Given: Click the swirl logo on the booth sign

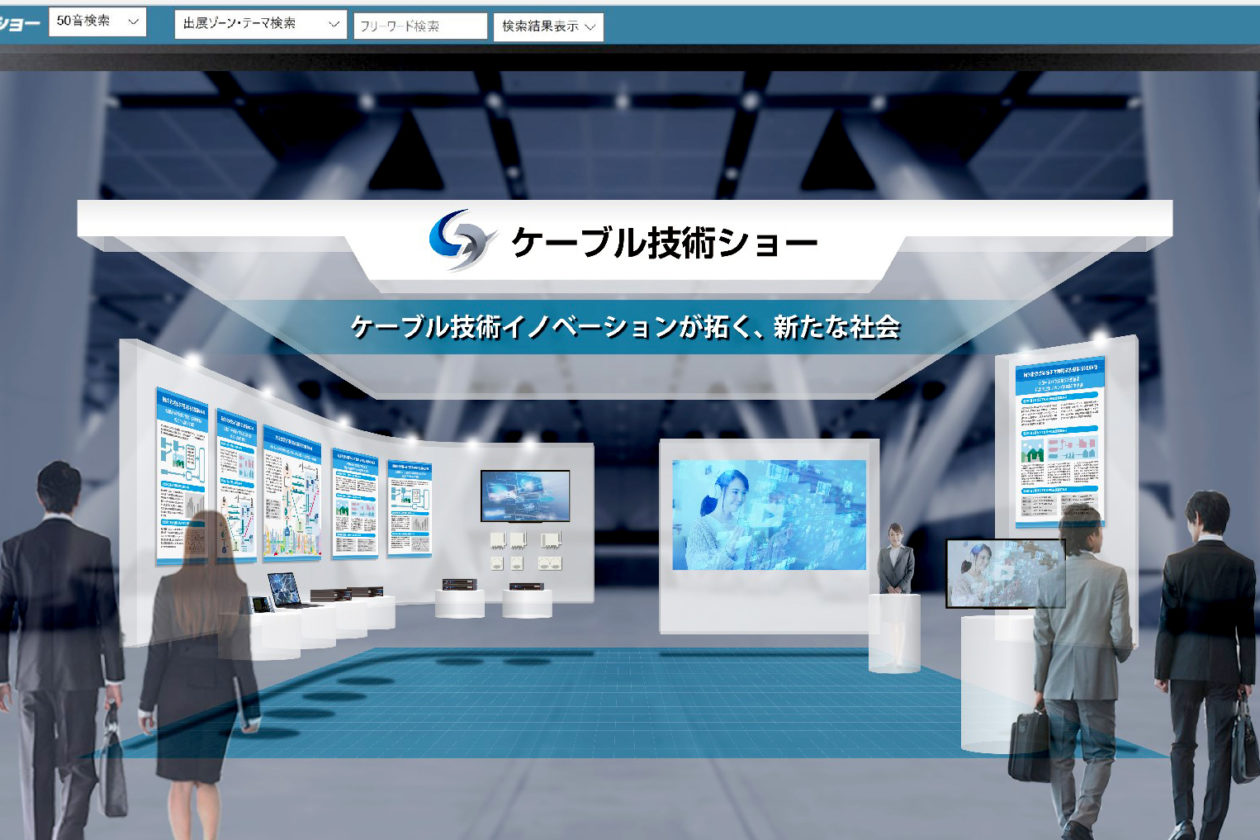Looking at the screenshot, I should (463, 240).
